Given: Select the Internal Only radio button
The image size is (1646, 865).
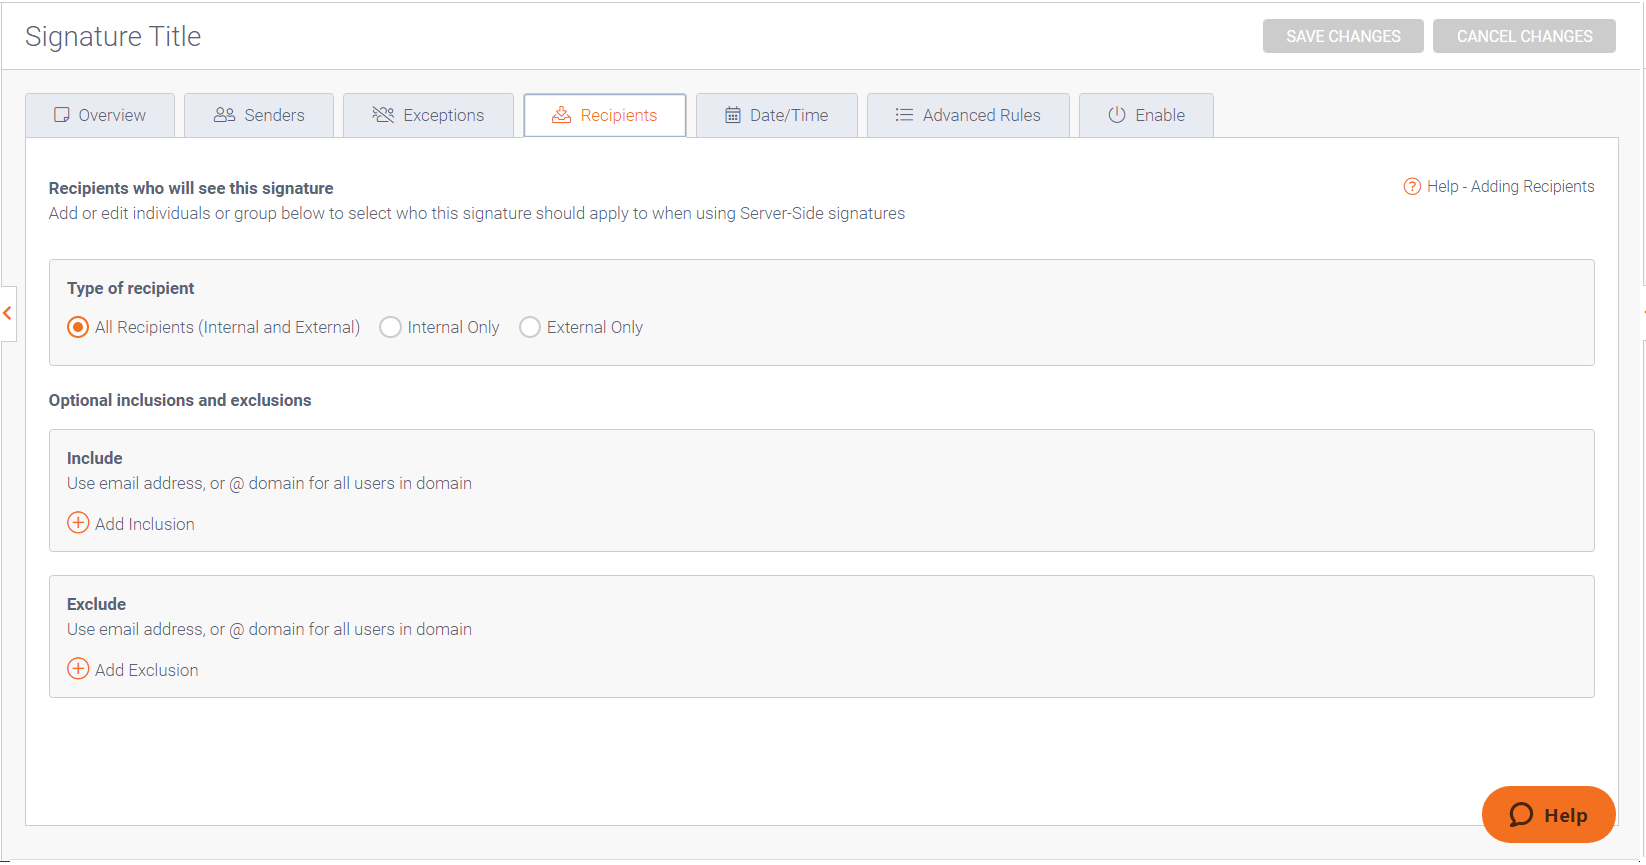Looking at the screenshot, I should coord(391,328).
